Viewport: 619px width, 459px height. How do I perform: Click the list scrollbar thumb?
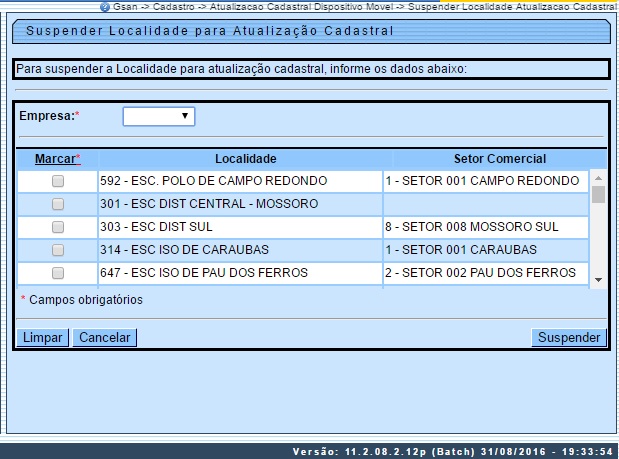598,195
